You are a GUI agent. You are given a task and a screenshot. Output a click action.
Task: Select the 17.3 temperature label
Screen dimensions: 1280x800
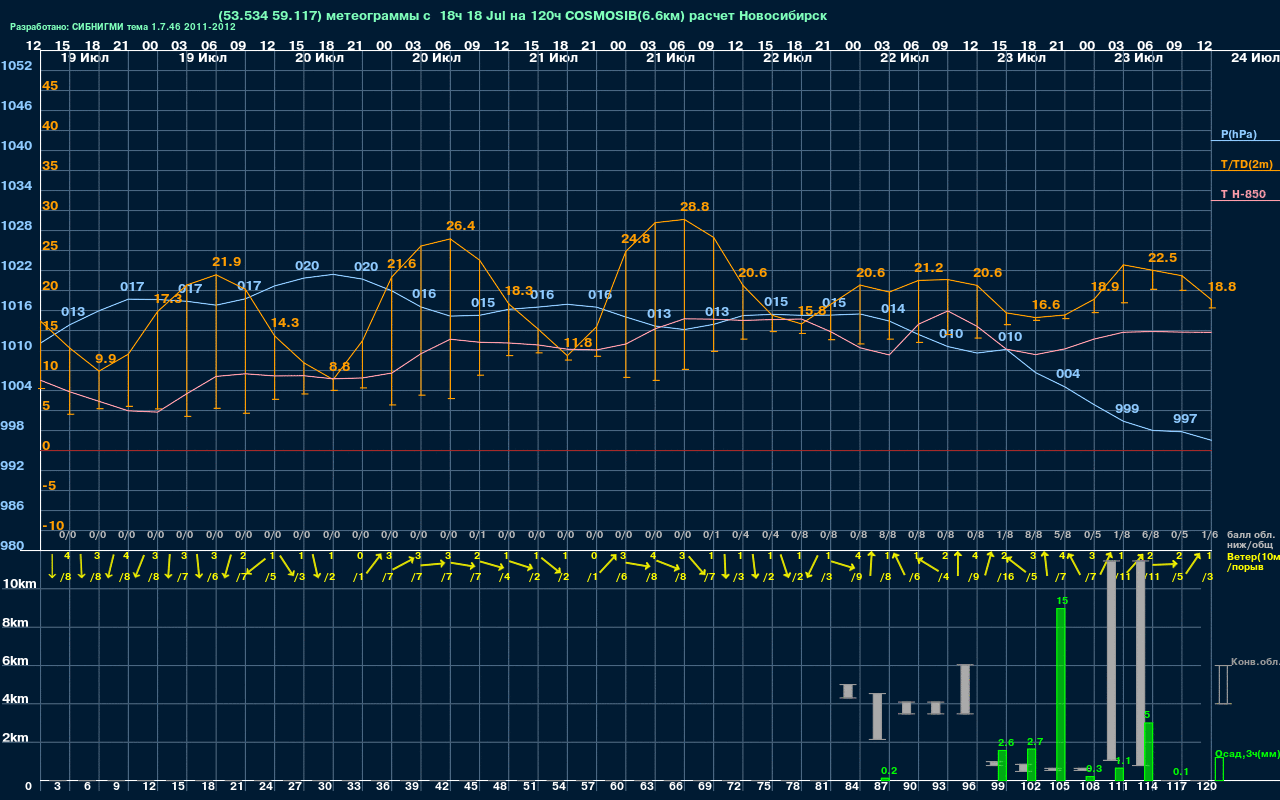(168, 298)
